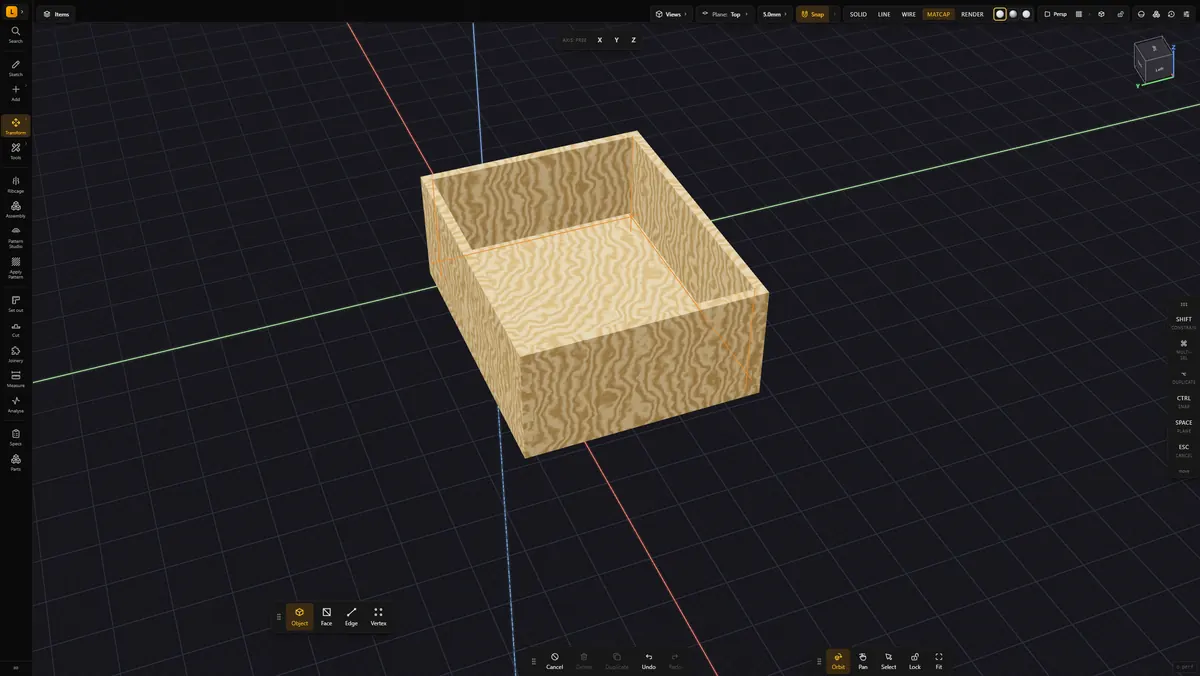Viewport: 1200px width, 676px height.
Task: Open the 5.0mm grid size dropdown
Action: tap(774, 14)
